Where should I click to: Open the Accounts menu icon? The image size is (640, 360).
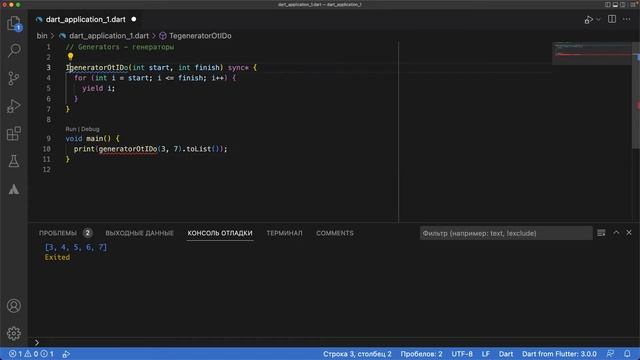pos(14,306)
